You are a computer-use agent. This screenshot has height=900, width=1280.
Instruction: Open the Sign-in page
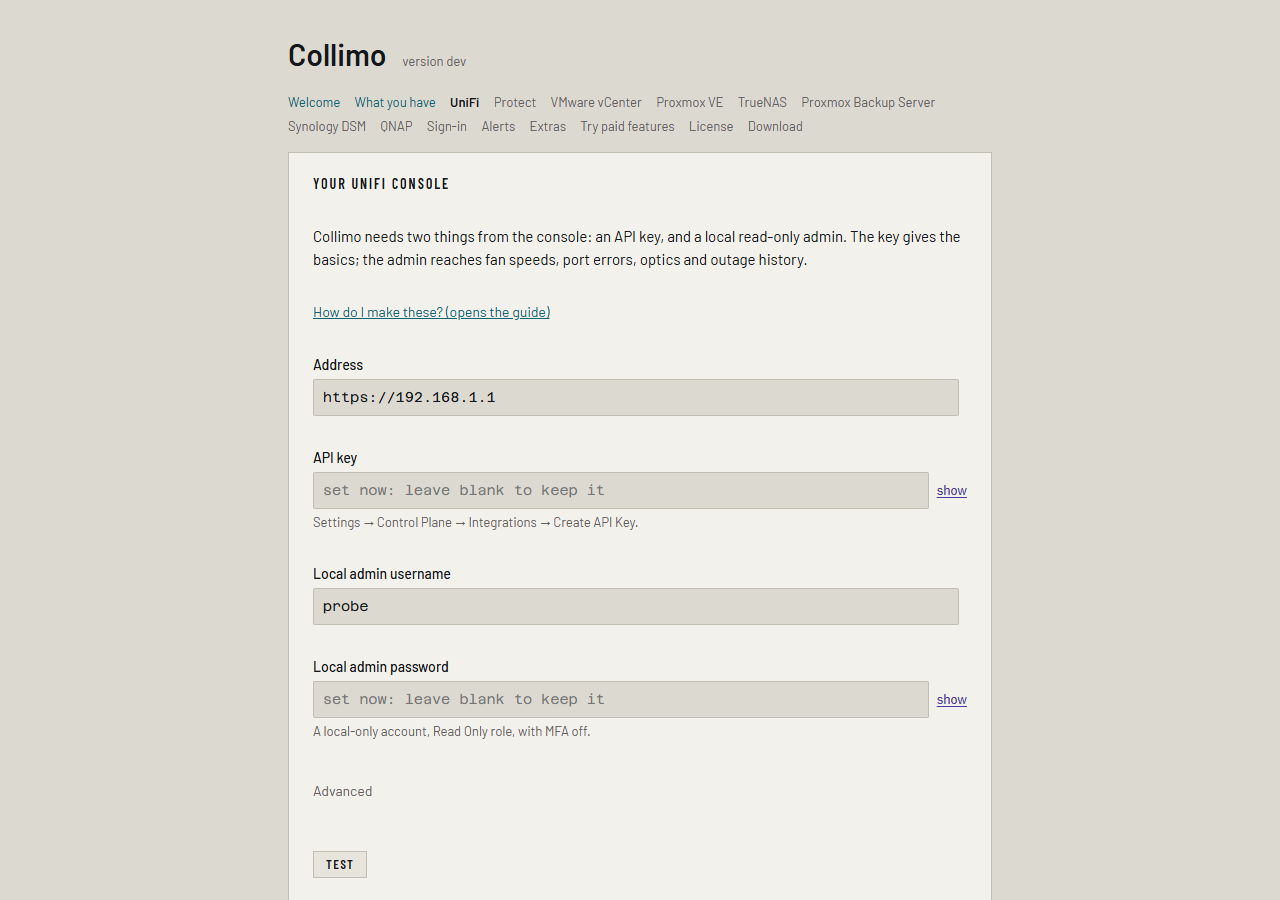coord(447,126)
